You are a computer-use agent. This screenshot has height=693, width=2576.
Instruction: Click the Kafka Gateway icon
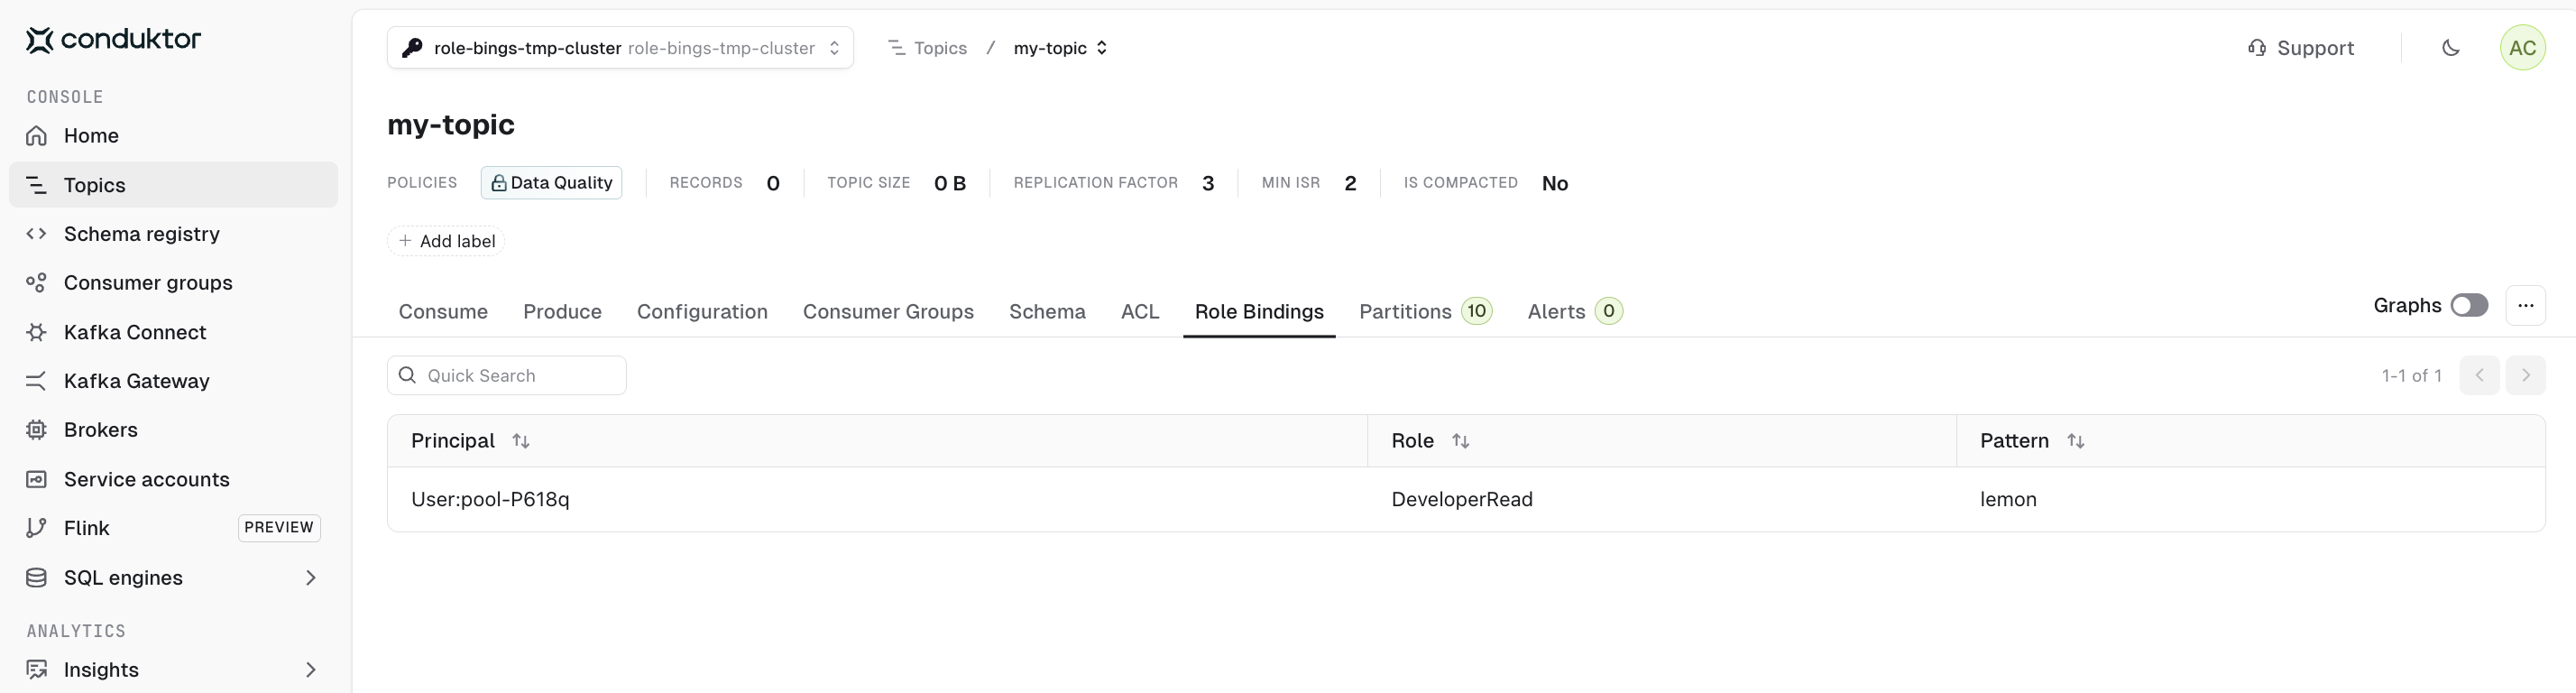37,381
